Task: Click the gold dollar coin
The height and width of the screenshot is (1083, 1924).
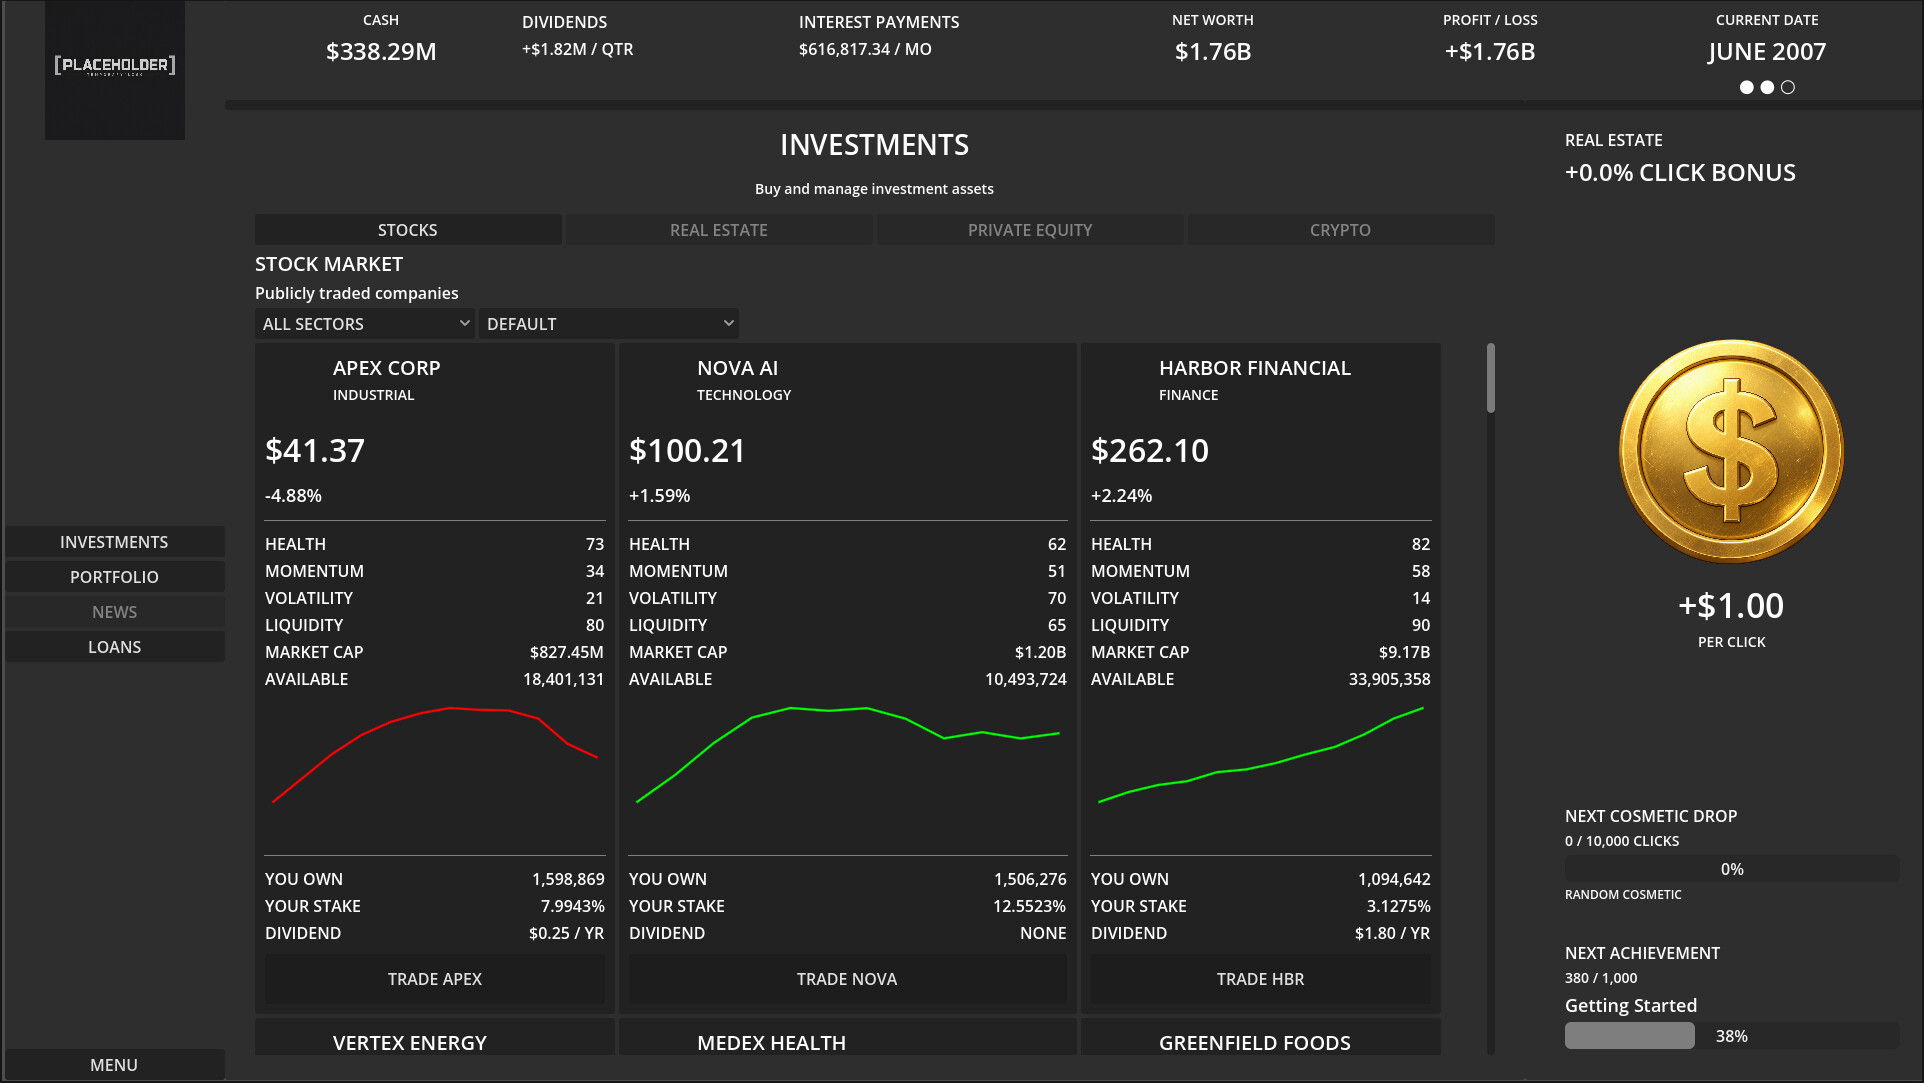Action: click(x=1731, y=451)
